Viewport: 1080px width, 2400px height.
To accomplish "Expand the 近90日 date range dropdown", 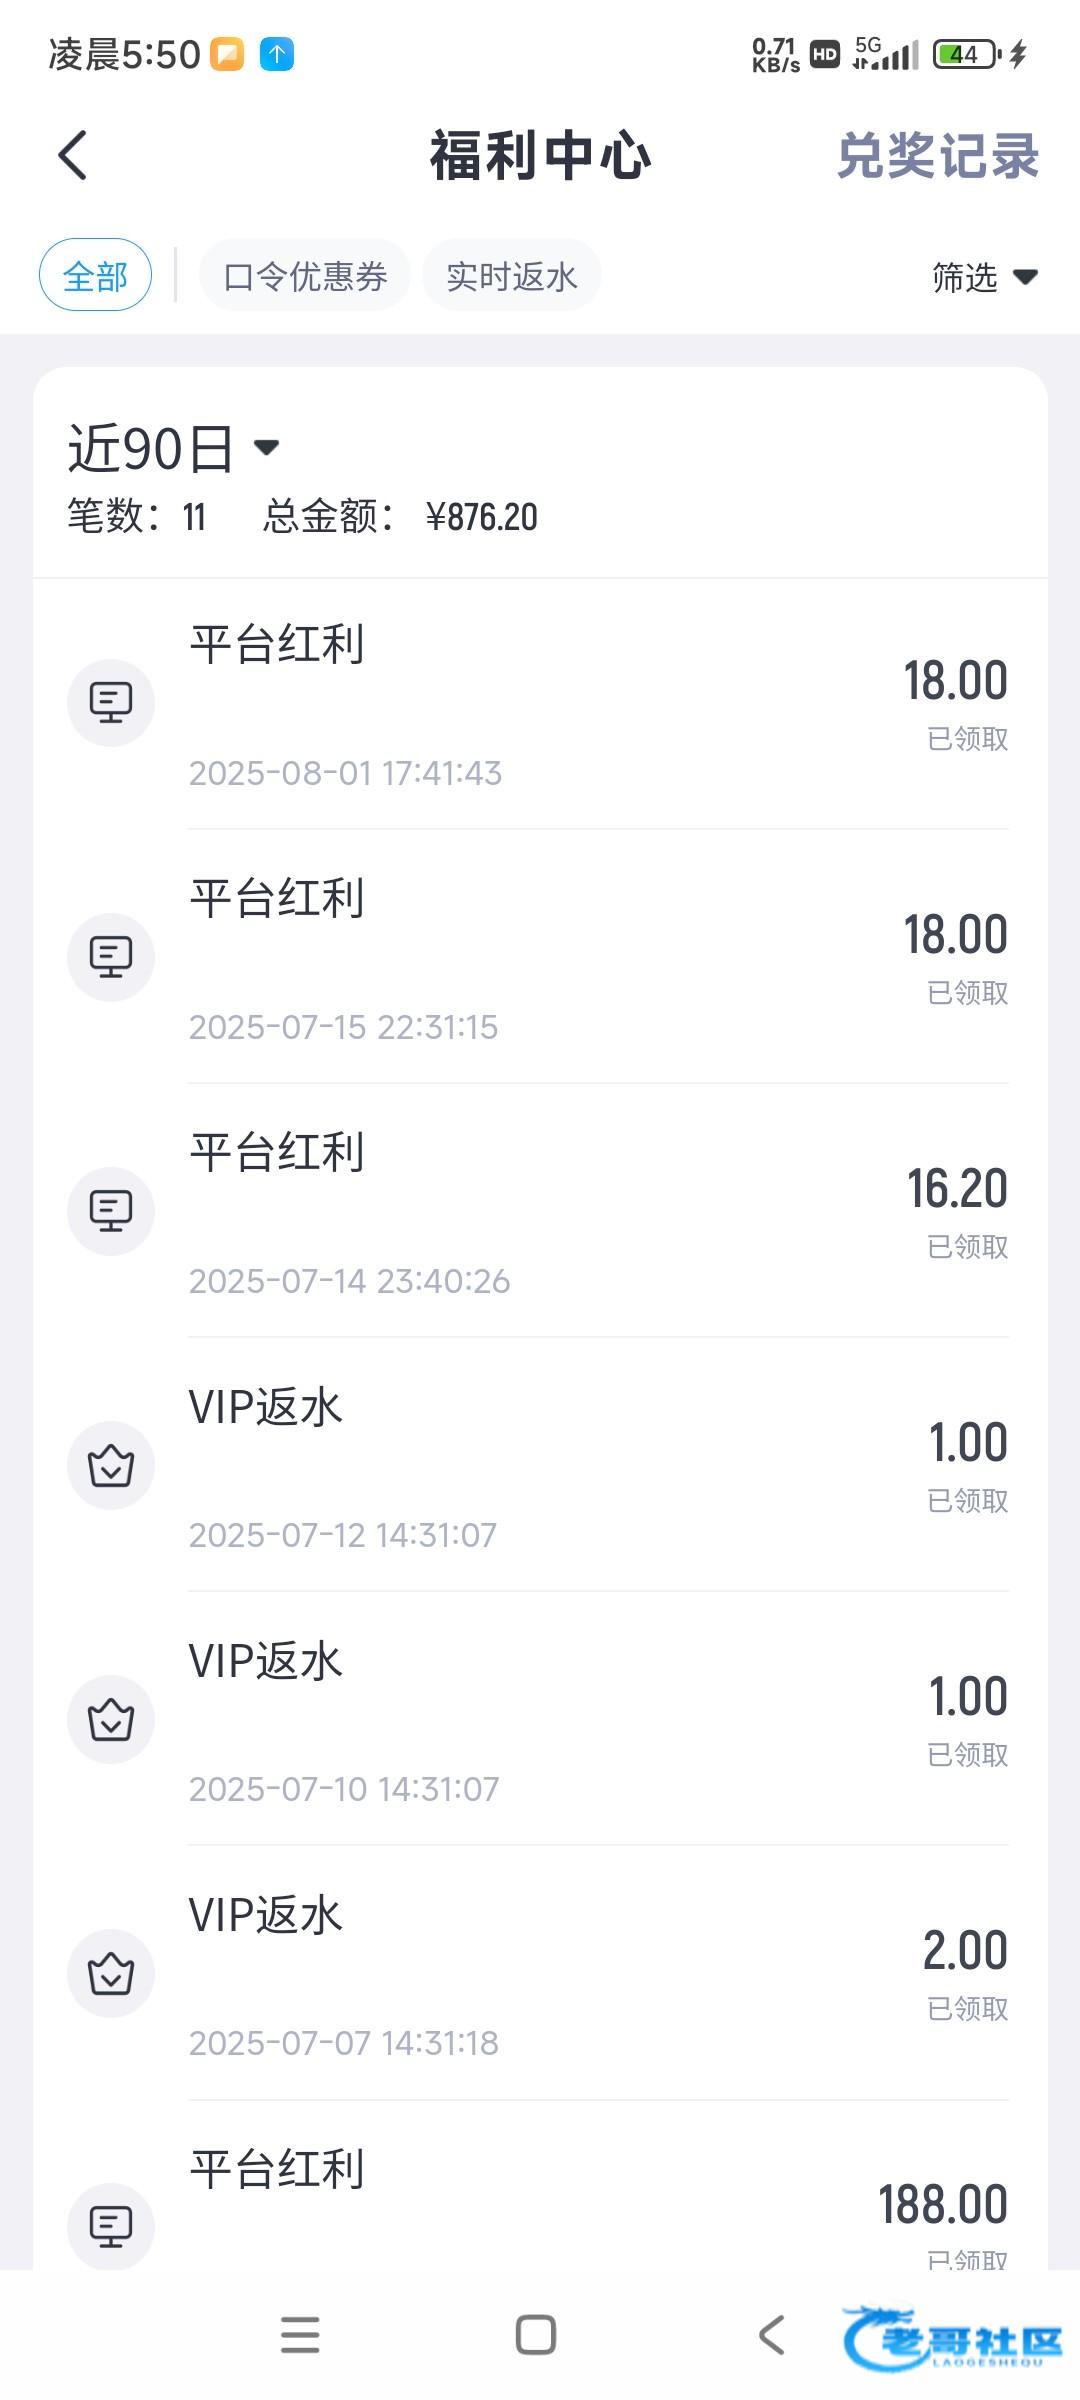I will tap(175, 448).
